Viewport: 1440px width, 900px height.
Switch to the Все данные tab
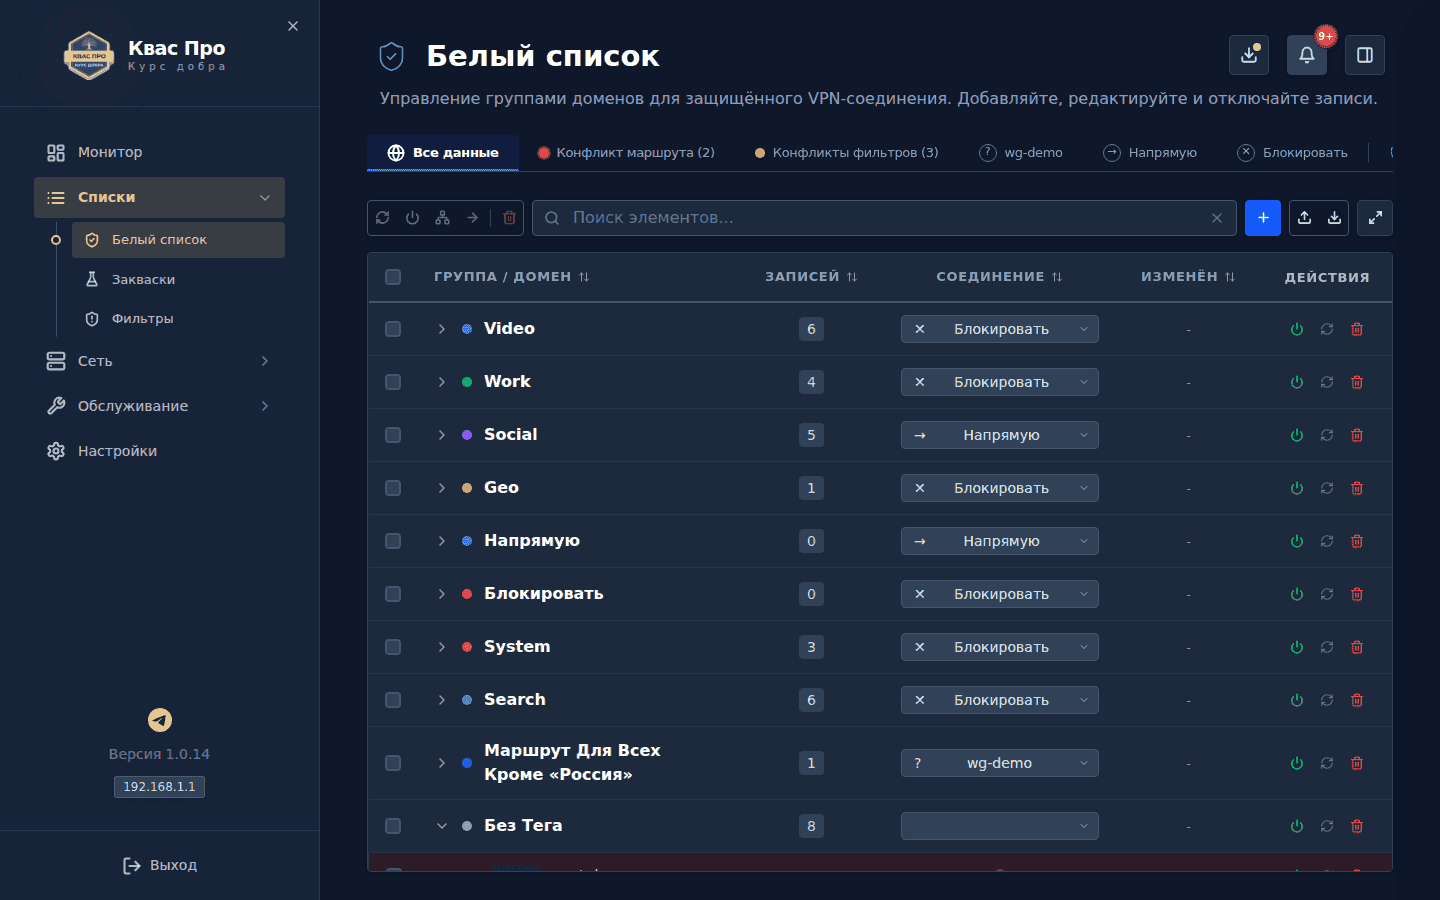tap(443, 153)
